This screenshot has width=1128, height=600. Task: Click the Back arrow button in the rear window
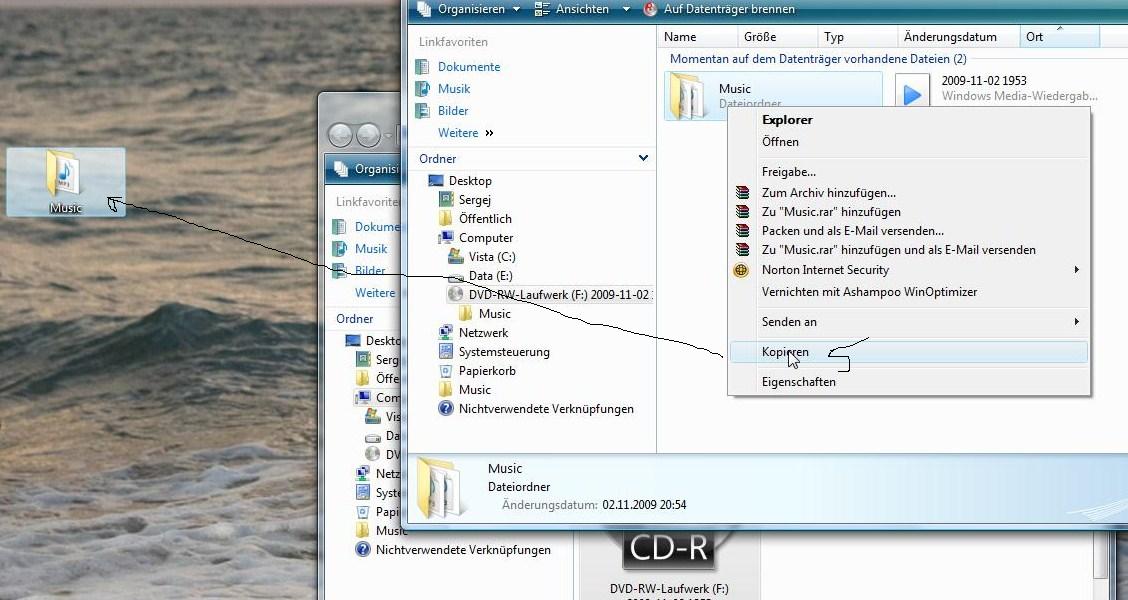340,135
